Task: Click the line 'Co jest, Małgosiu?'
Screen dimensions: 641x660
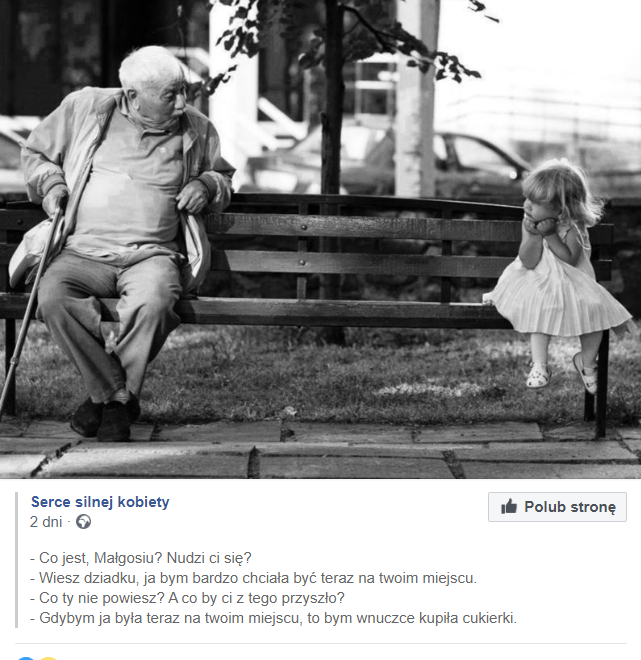Action: tap(141, 558)
